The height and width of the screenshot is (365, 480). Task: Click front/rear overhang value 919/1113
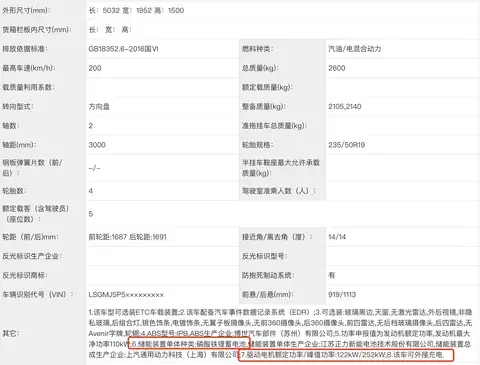(342, 295)
